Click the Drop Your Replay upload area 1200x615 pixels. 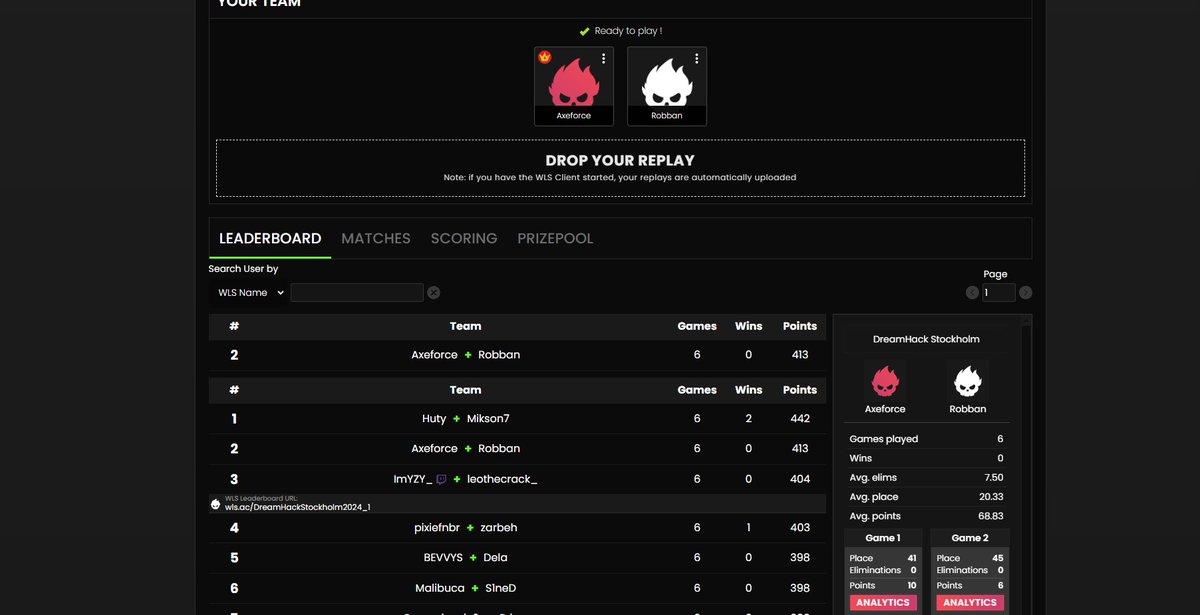tap(620, 168)
